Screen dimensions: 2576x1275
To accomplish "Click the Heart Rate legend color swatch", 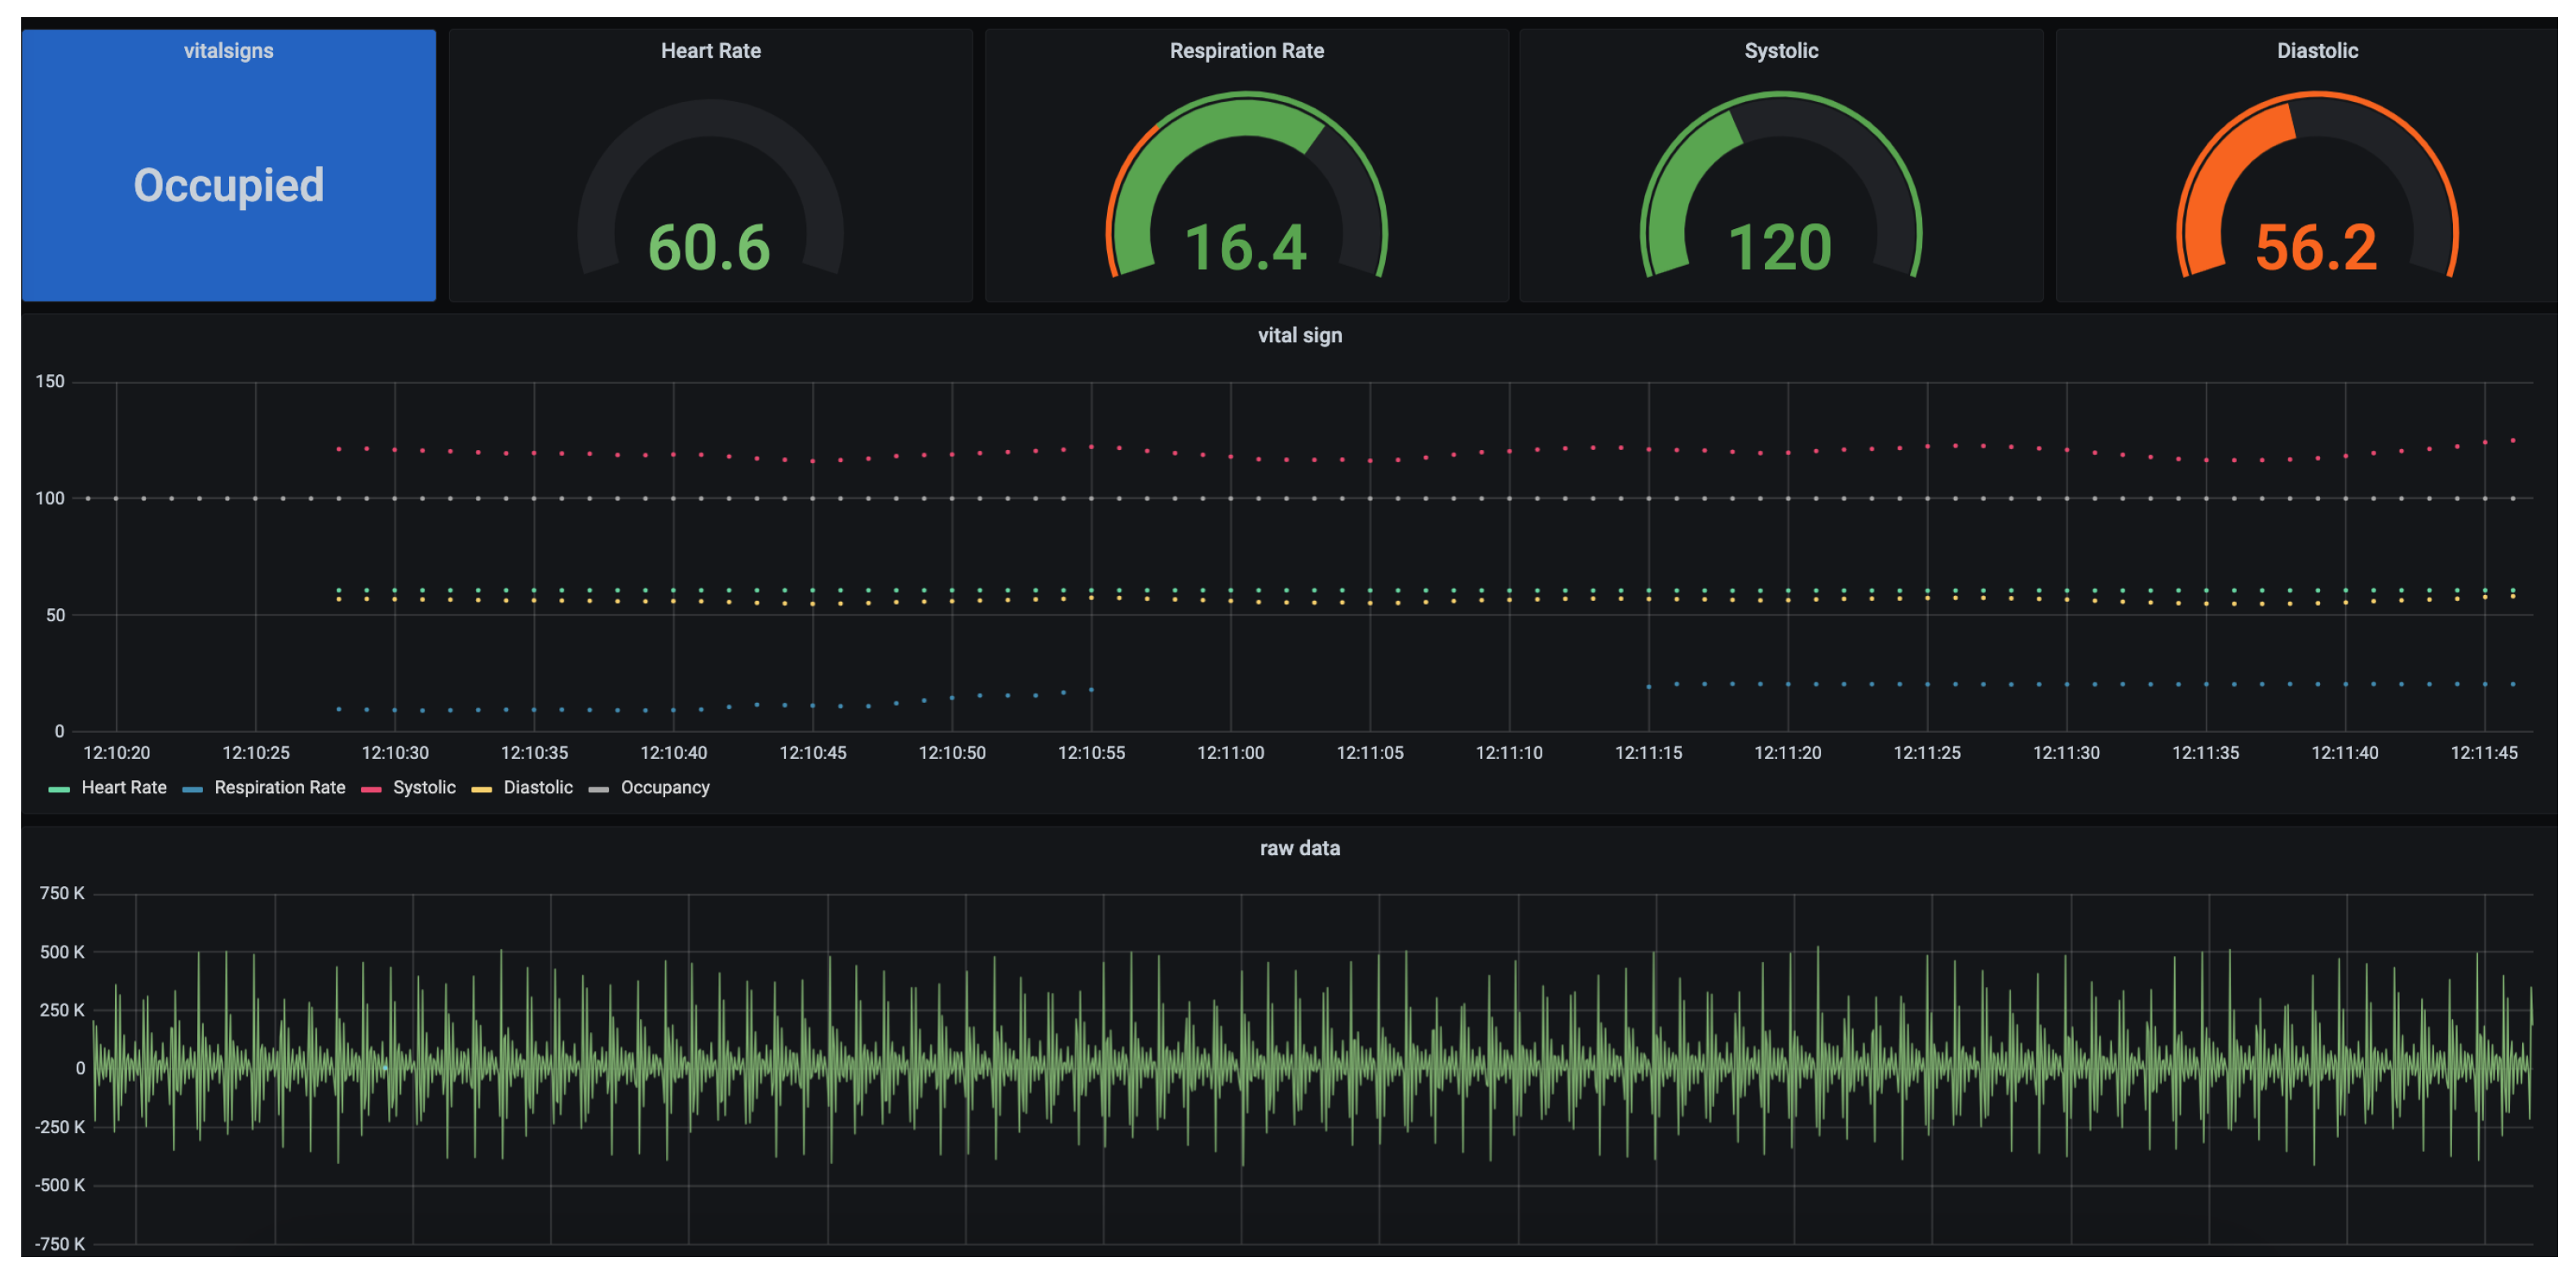I will coord(59,790).
